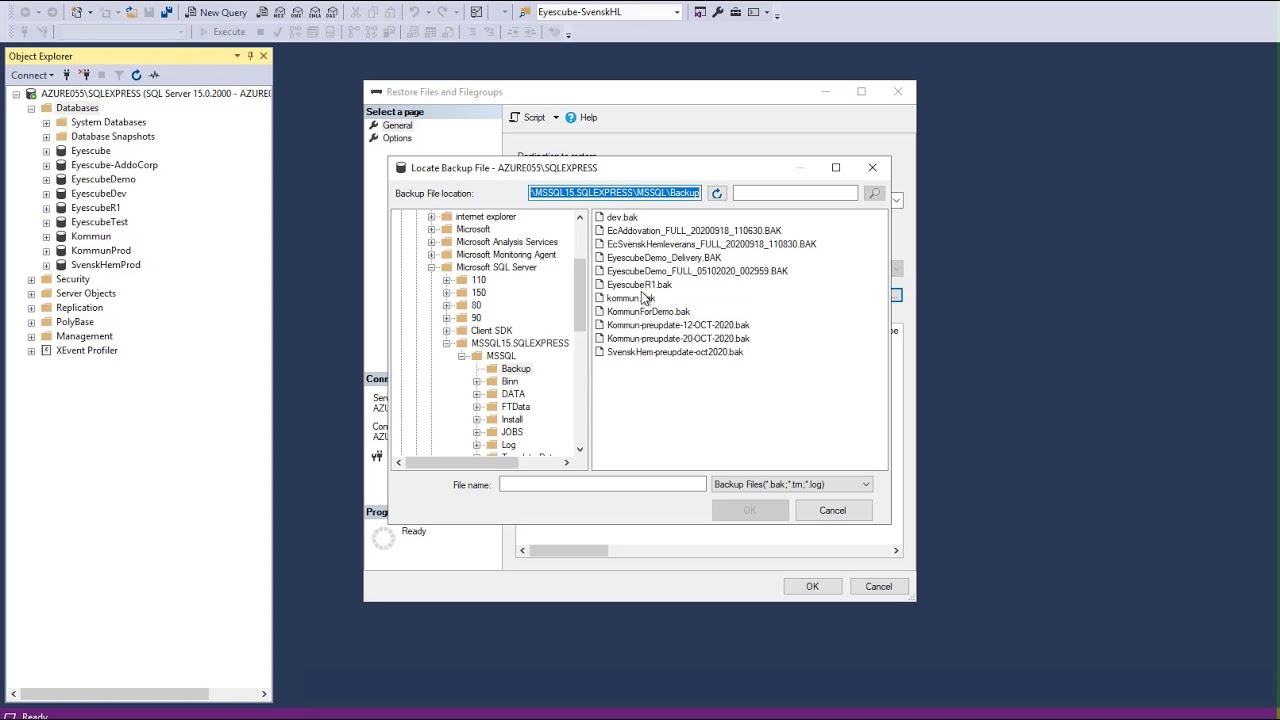1280x720 pixels.
Task: Click Connect Object Explorer plug icon
Action: tap(66, 75)
